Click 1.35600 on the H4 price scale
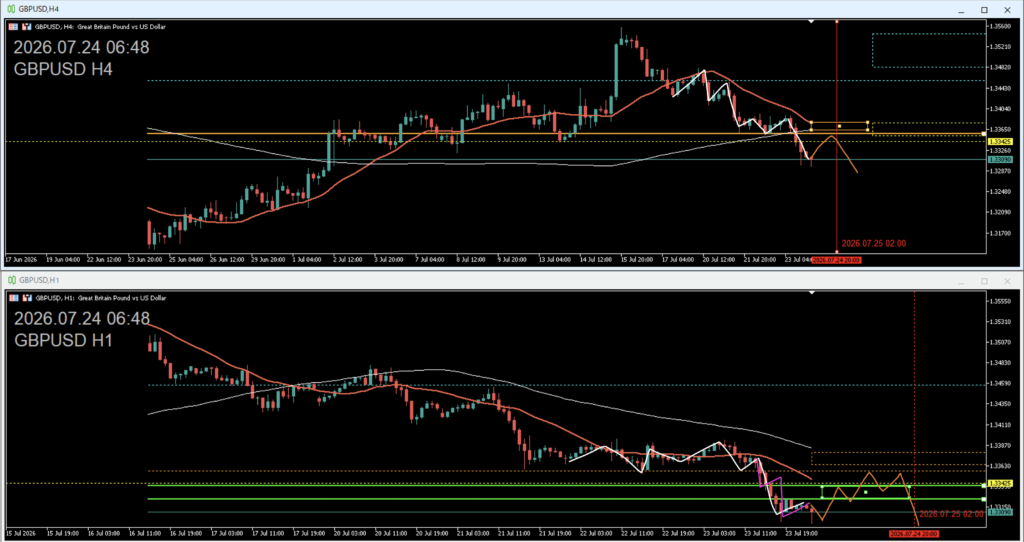Viewport: 1024px width, 542px height. point(999,26)
